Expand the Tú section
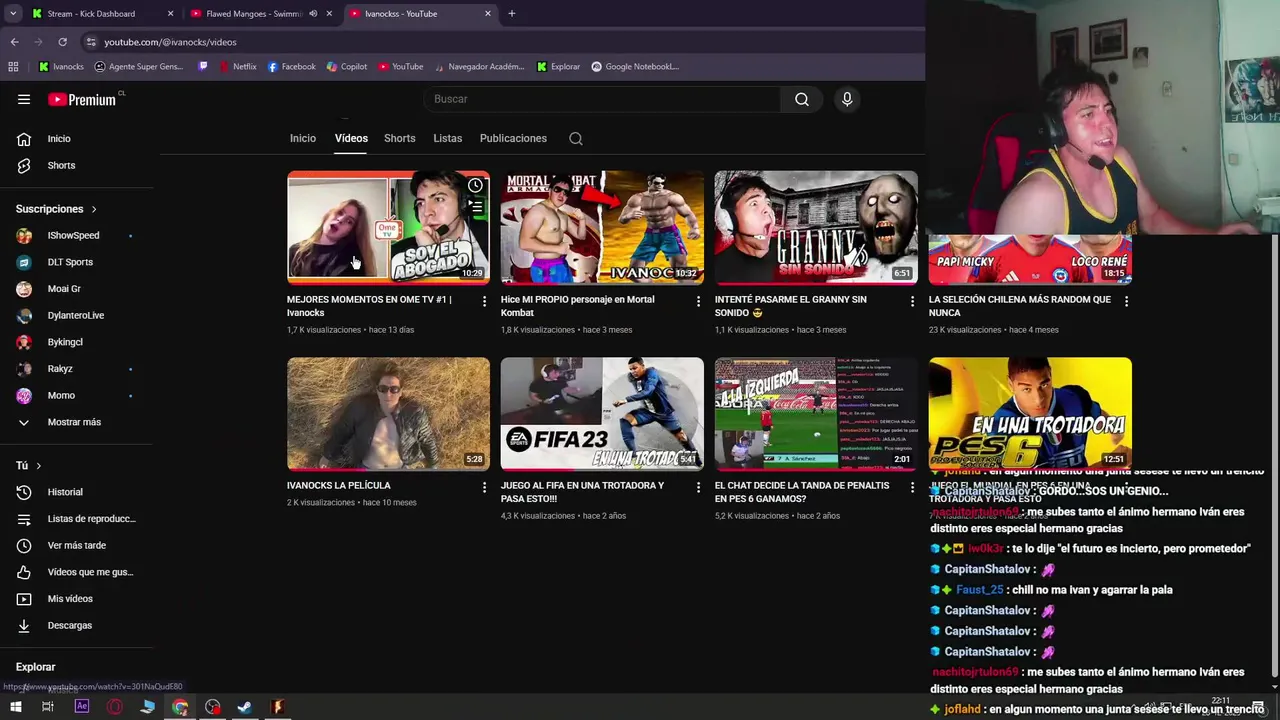Image resolution: width=1280 pixels, height=720 pixels. click(x=29, y=466)
